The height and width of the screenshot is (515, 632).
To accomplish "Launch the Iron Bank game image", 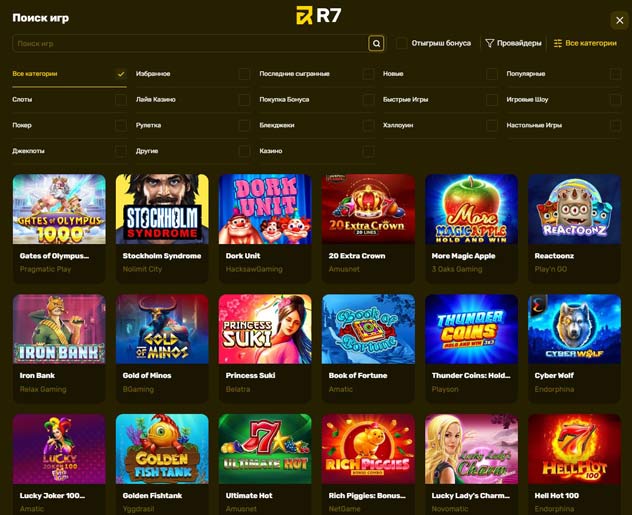I will coord(59,329).
